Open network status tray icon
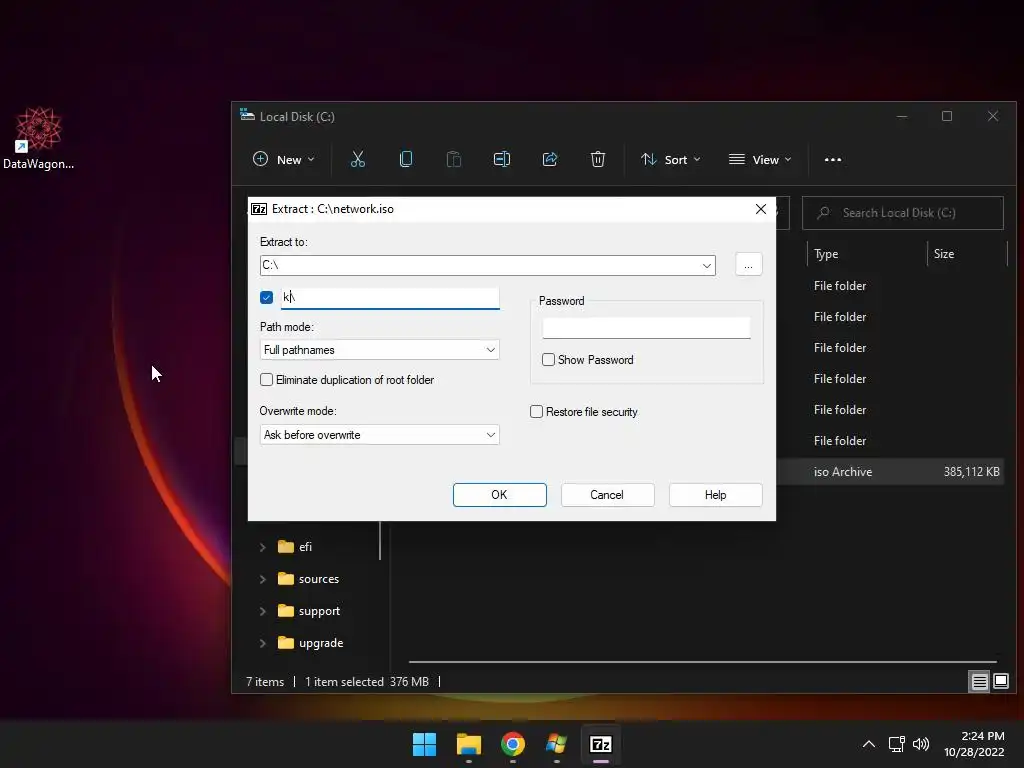This screenshot has width=1024, height=768. pyautogui.click(x=897, y=744)
